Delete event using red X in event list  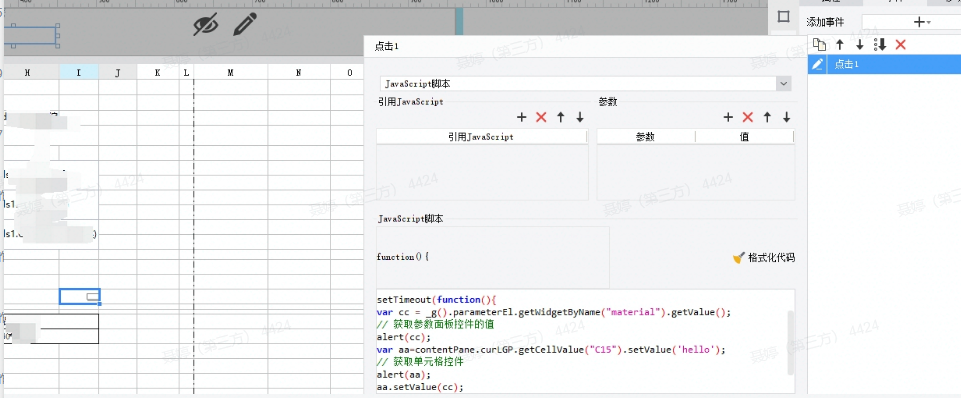(x=900, y=44)
